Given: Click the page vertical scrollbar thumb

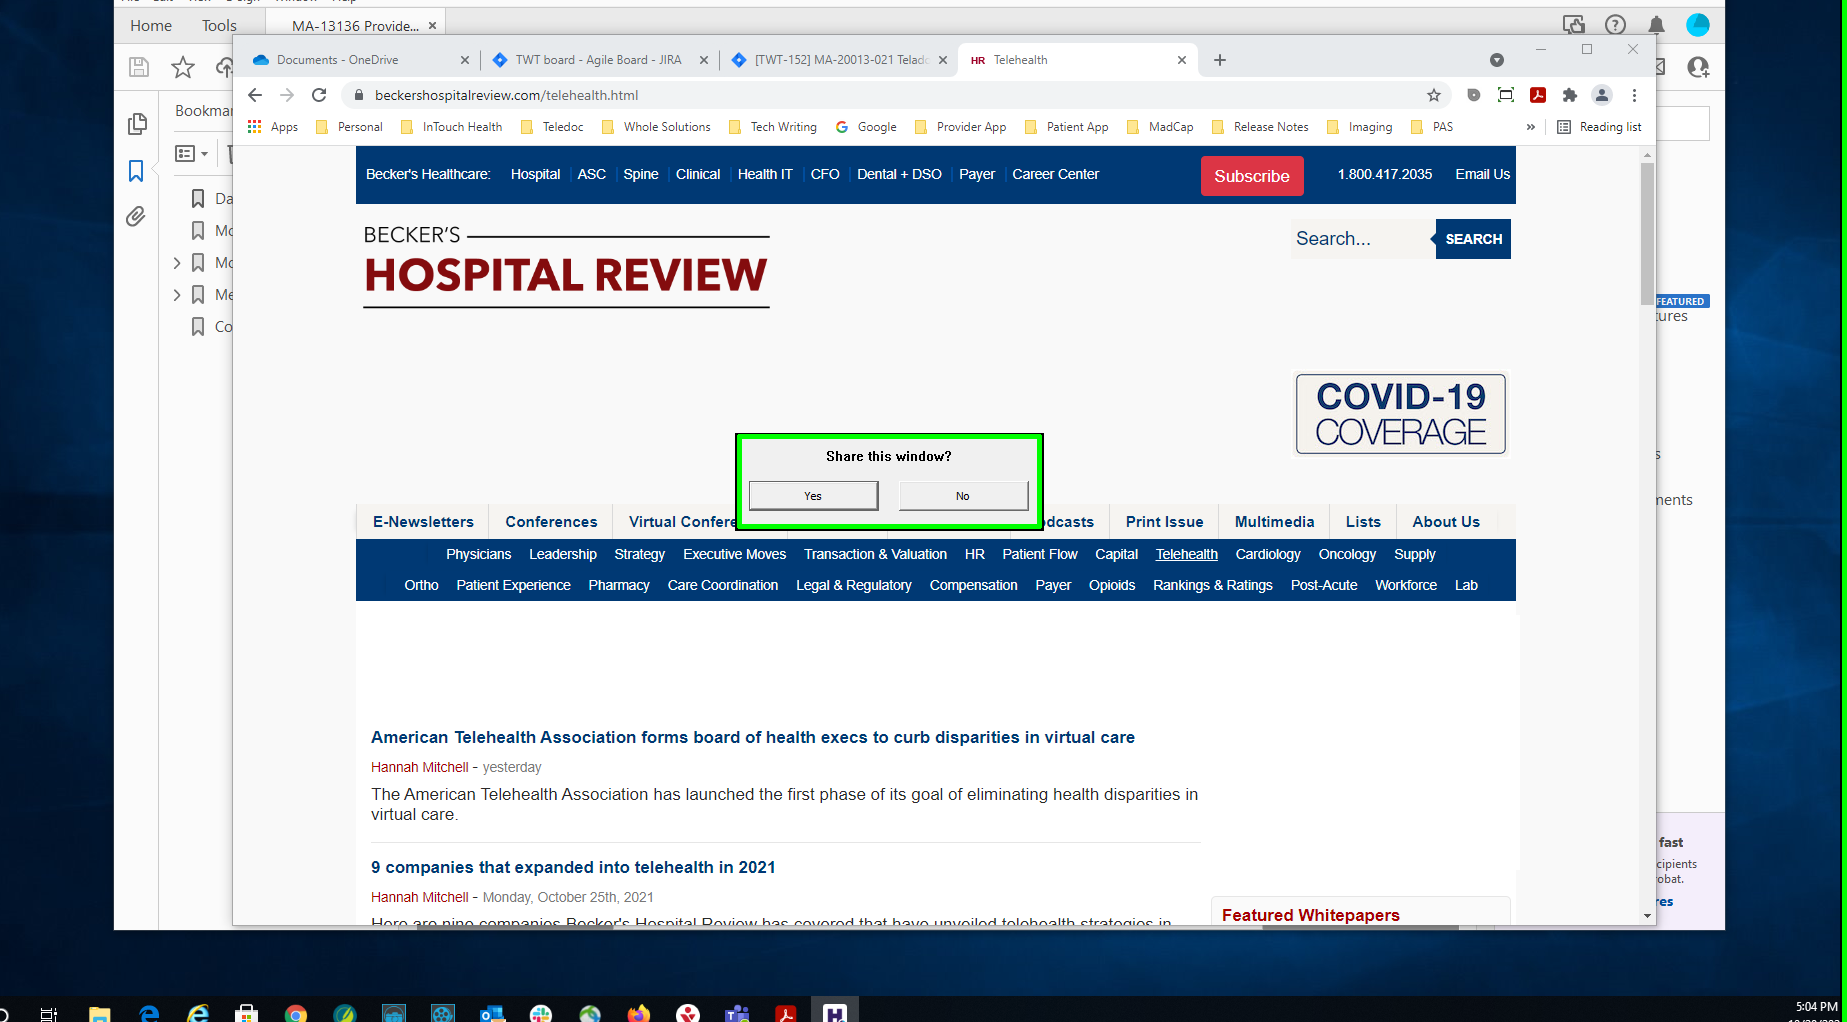Looking at the screenshot, I should pos(1646,235).
